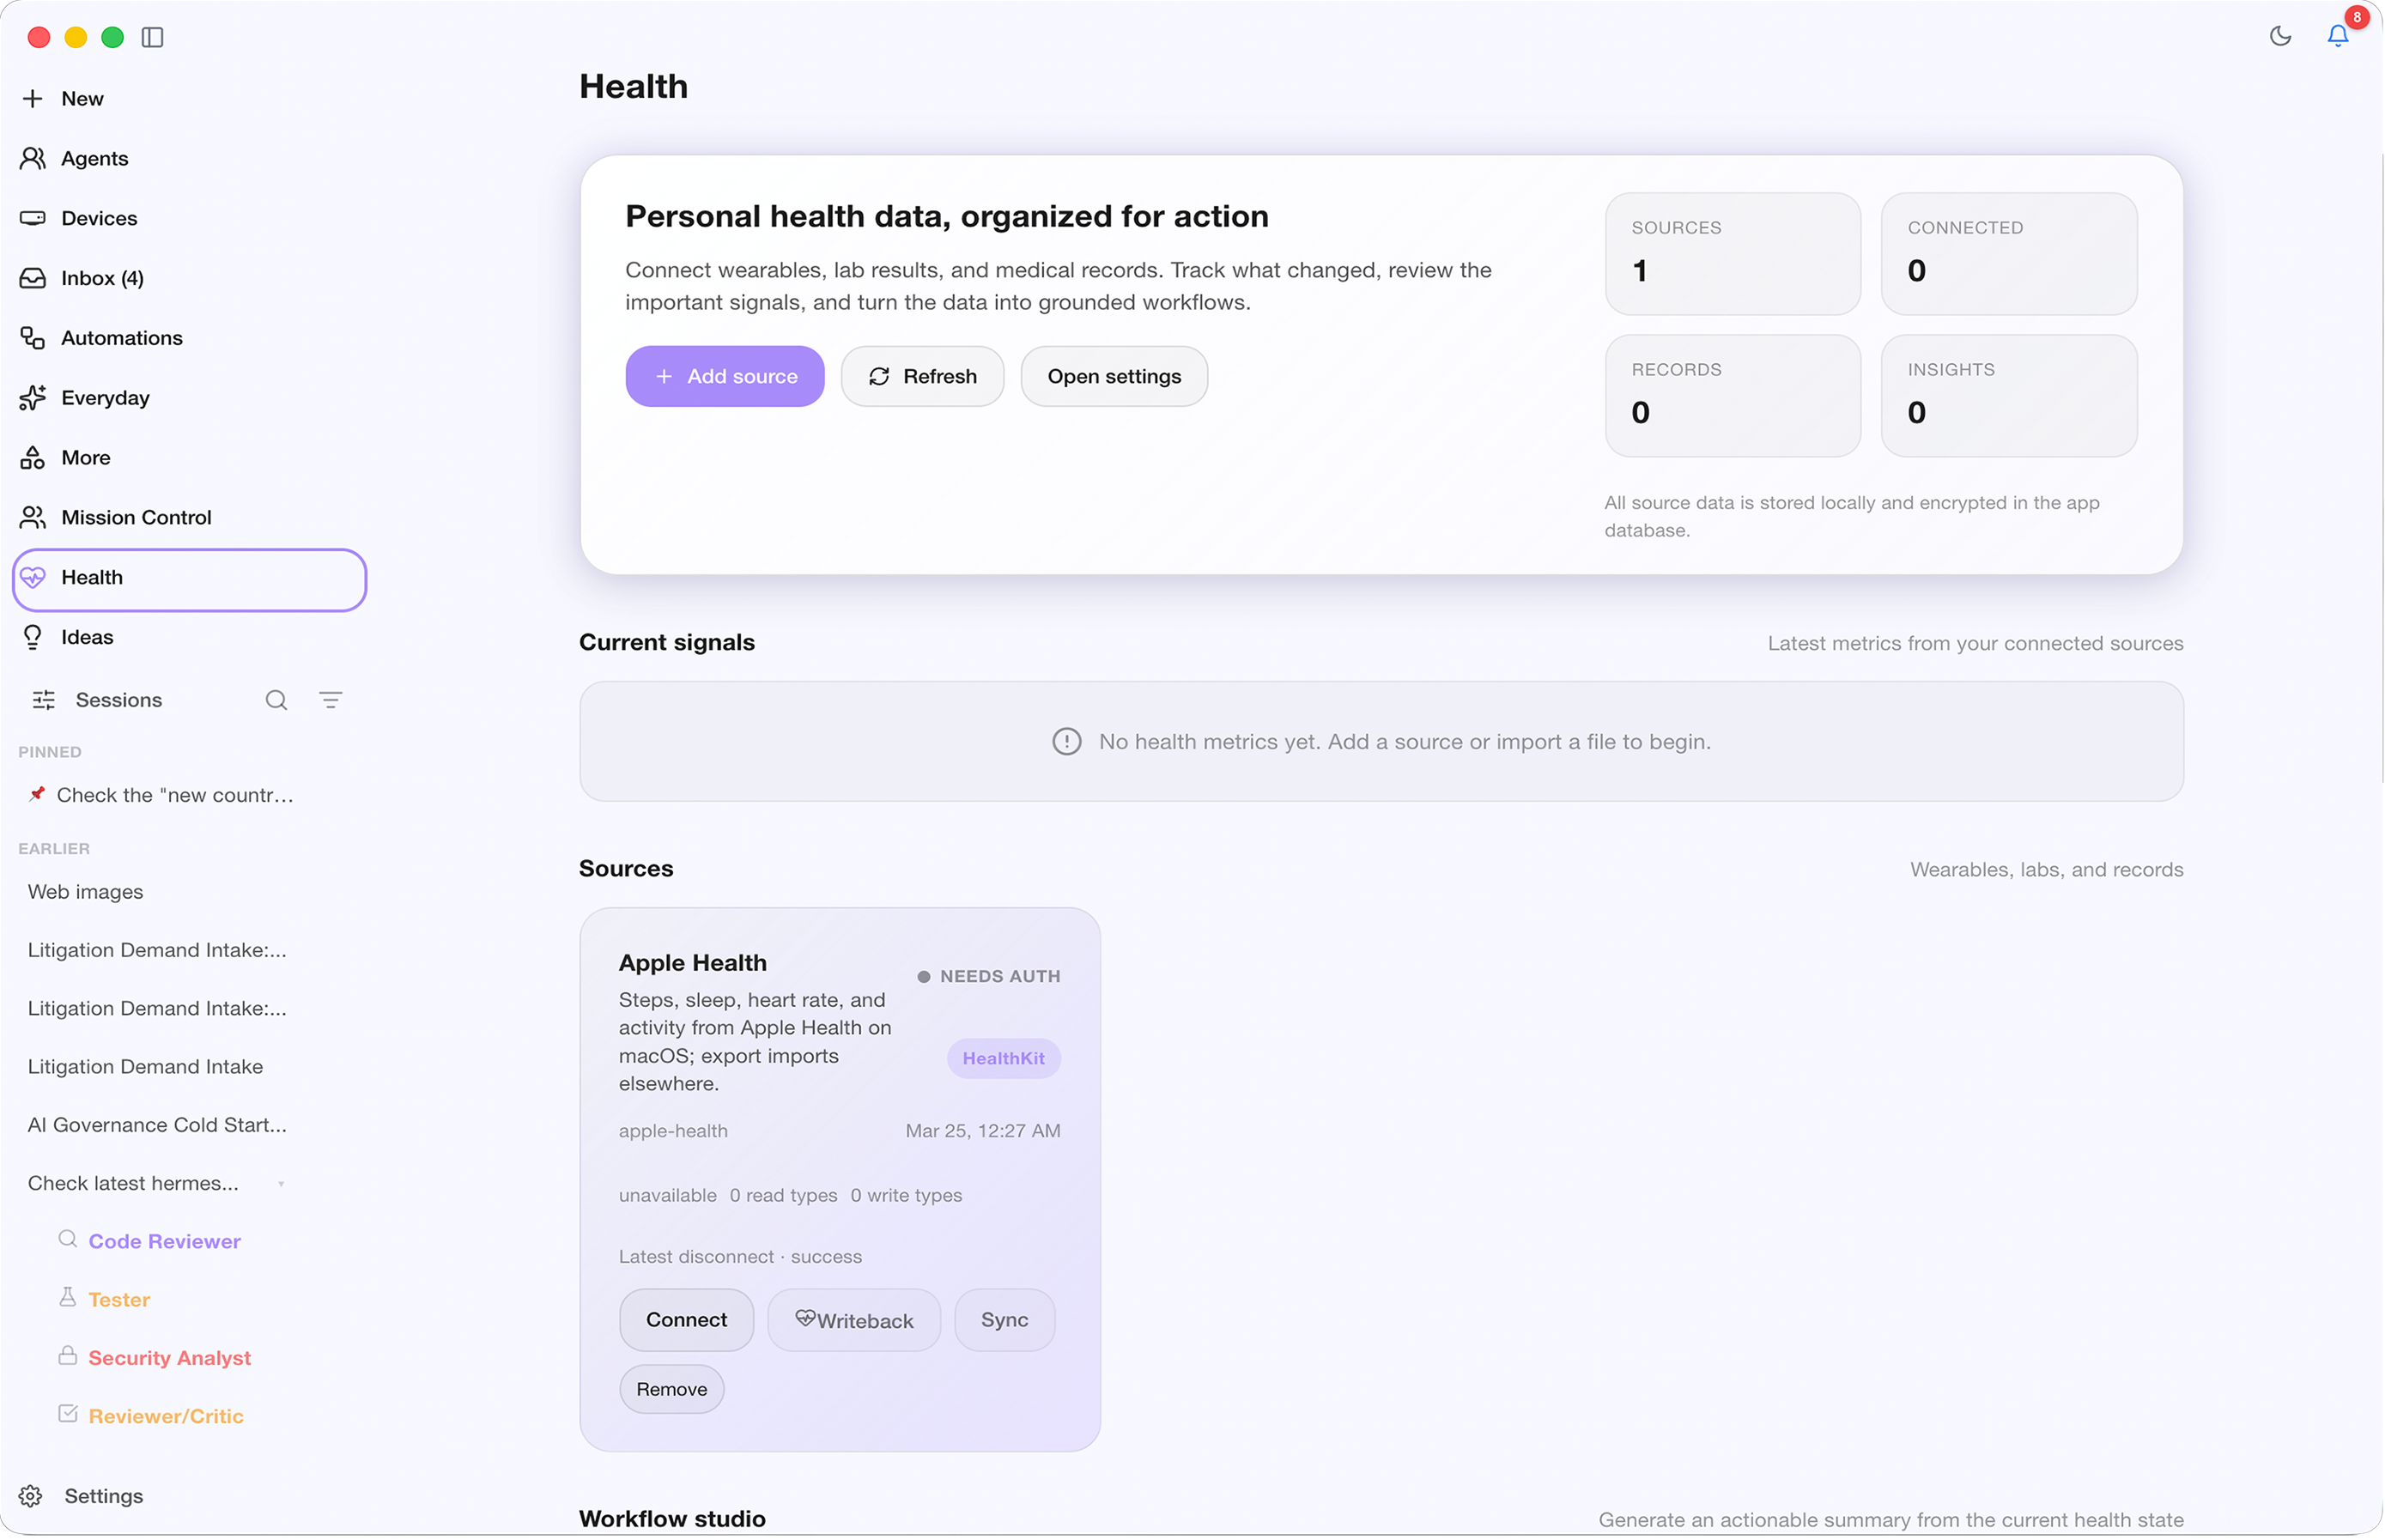Open the Web images session
Viewport: 2385px width, 1540px height.
click(x=85, y=892)
